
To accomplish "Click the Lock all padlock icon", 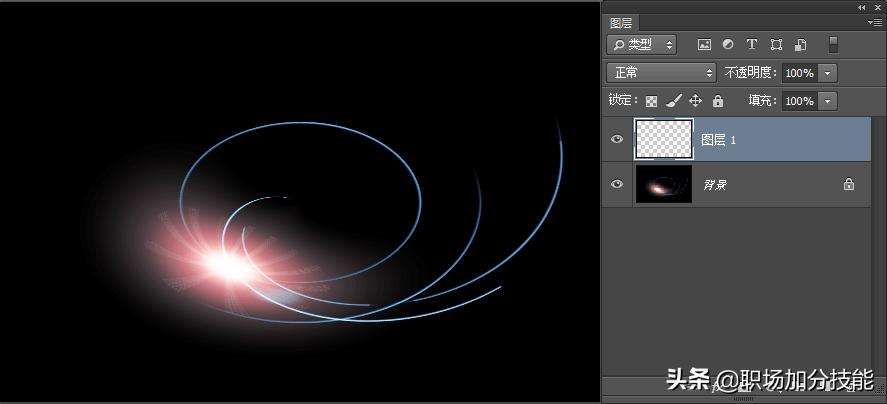I will pyautogui.click(x=718, y=101).
